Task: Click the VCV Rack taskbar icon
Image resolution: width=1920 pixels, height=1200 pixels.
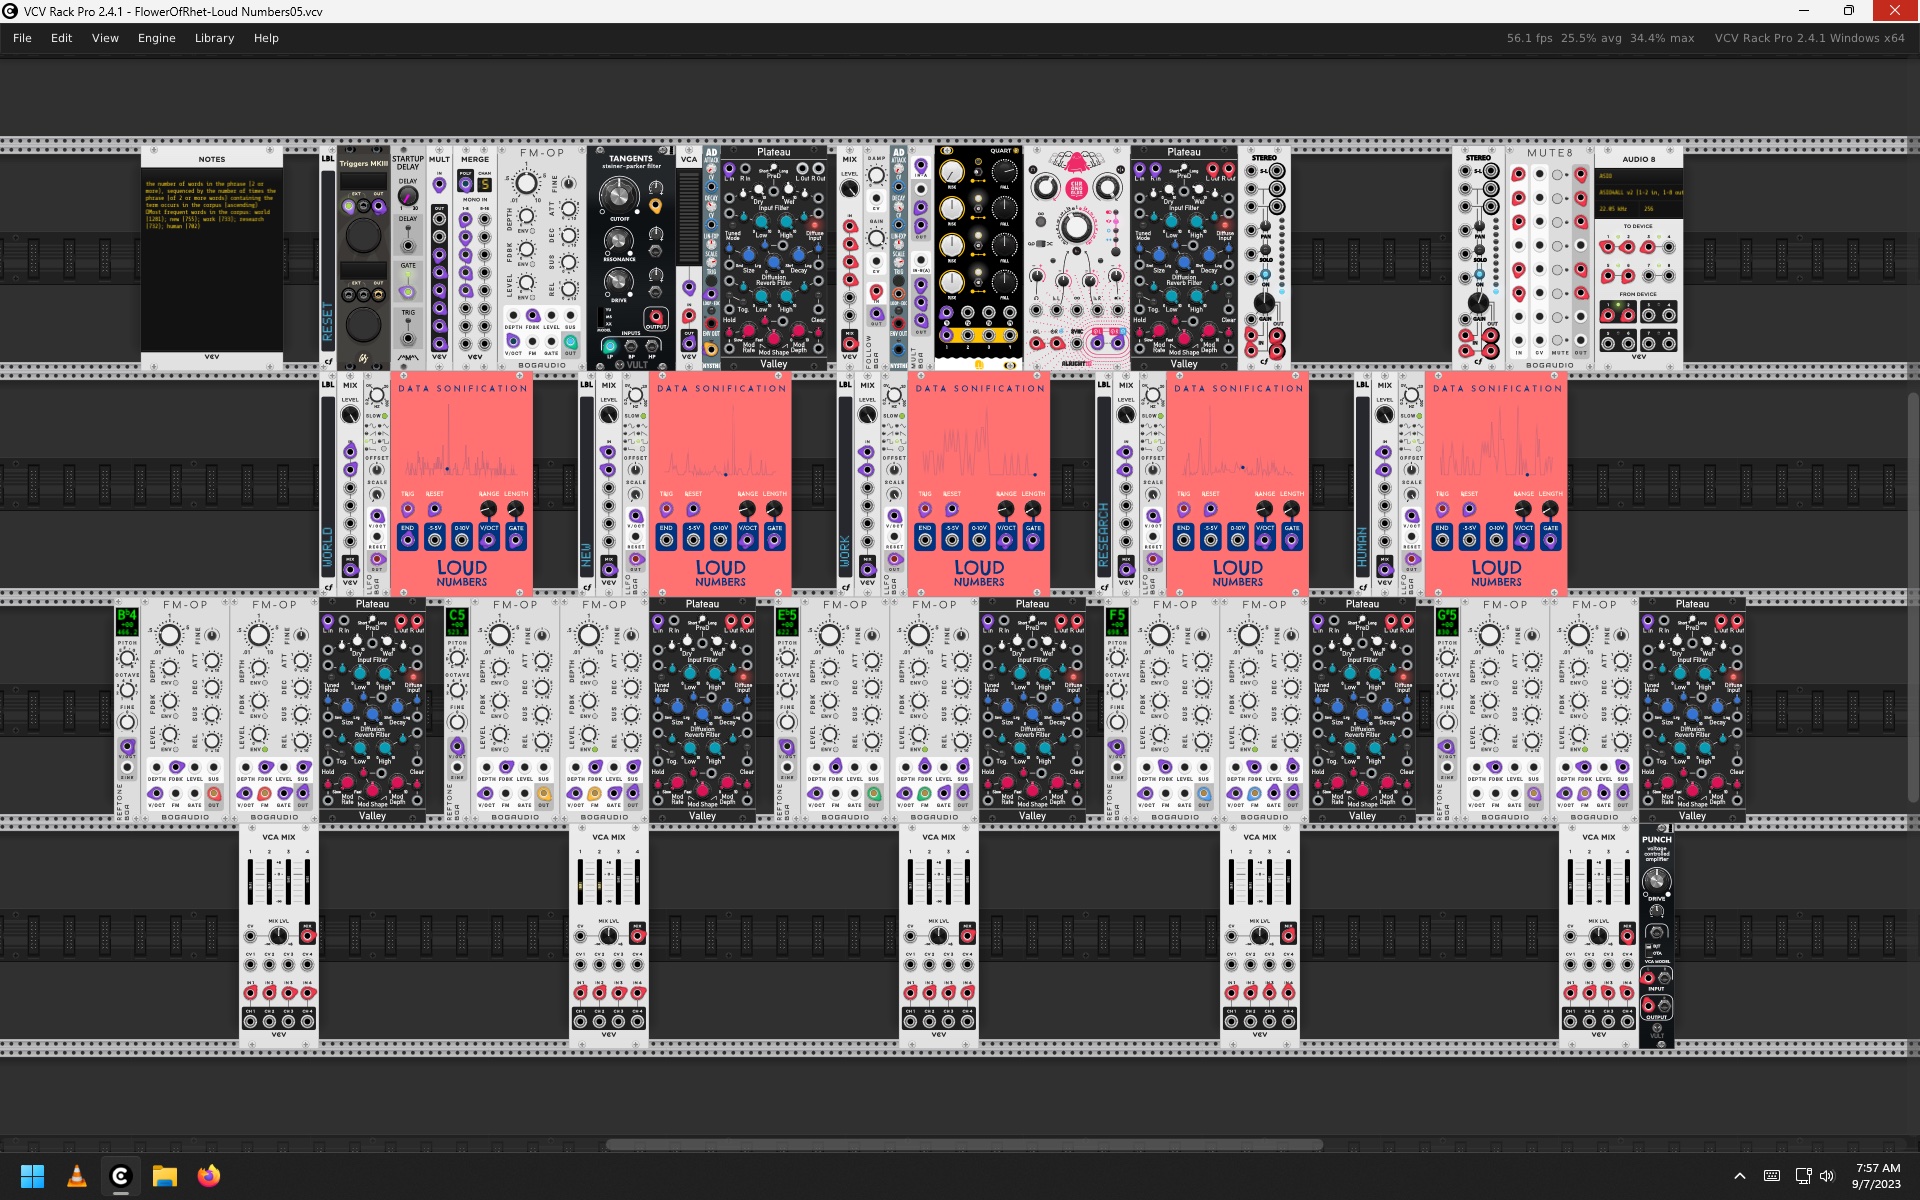Action: click(x=121, y=1176)
